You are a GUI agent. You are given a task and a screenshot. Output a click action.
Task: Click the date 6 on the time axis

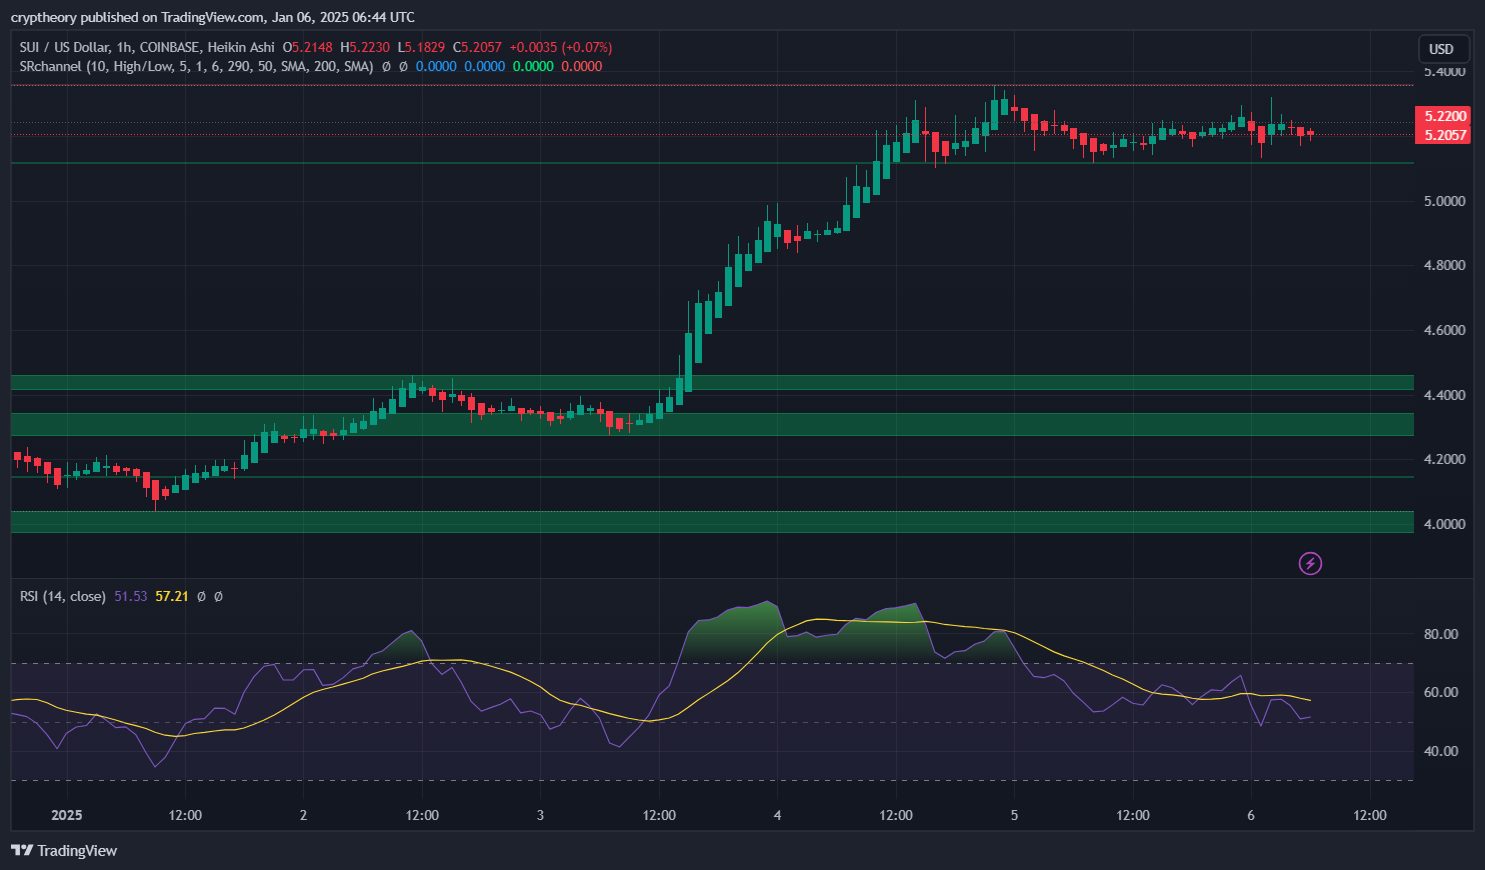[x=1251, y=815]
